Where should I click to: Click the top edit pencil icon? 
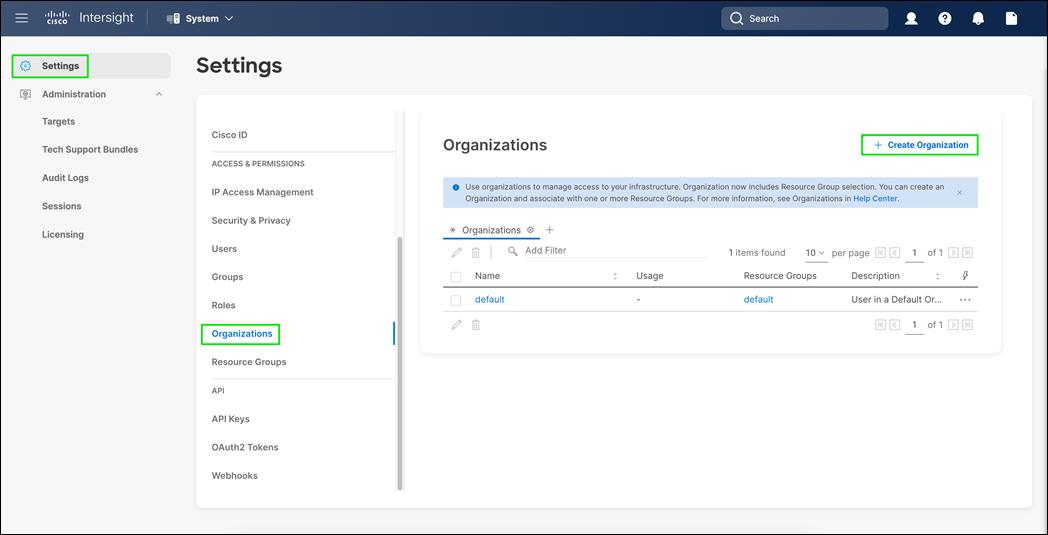[456, 252]
